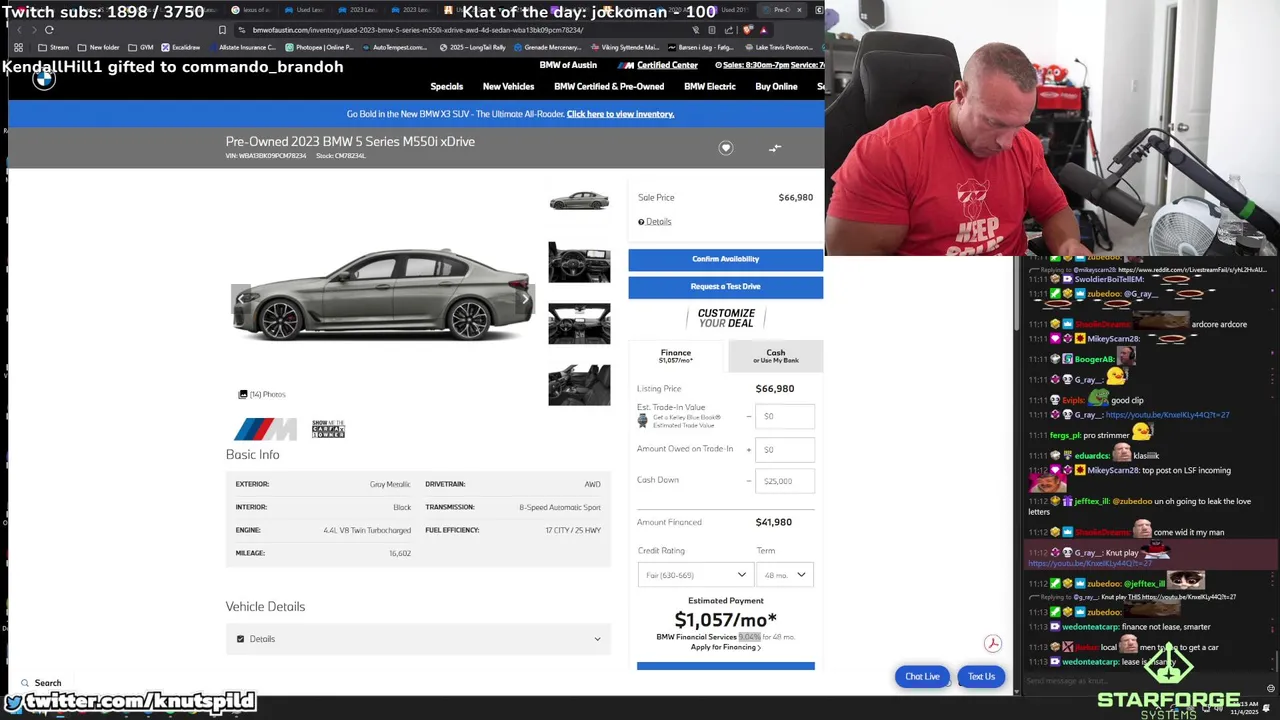Click the Search magnifier at page bottom
The width and height of the screenshot is (1280, 720).
tap(25, 683)
